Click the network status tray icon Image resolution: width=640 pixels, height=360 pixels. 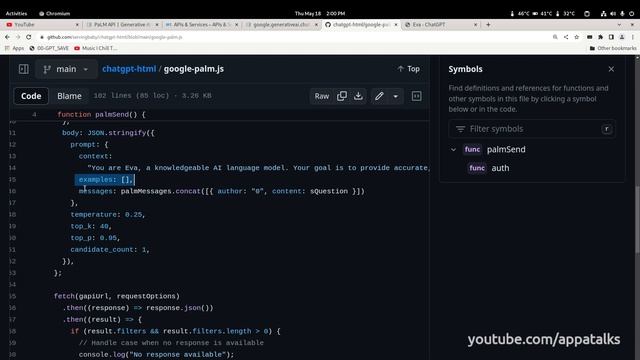[603, 13]
